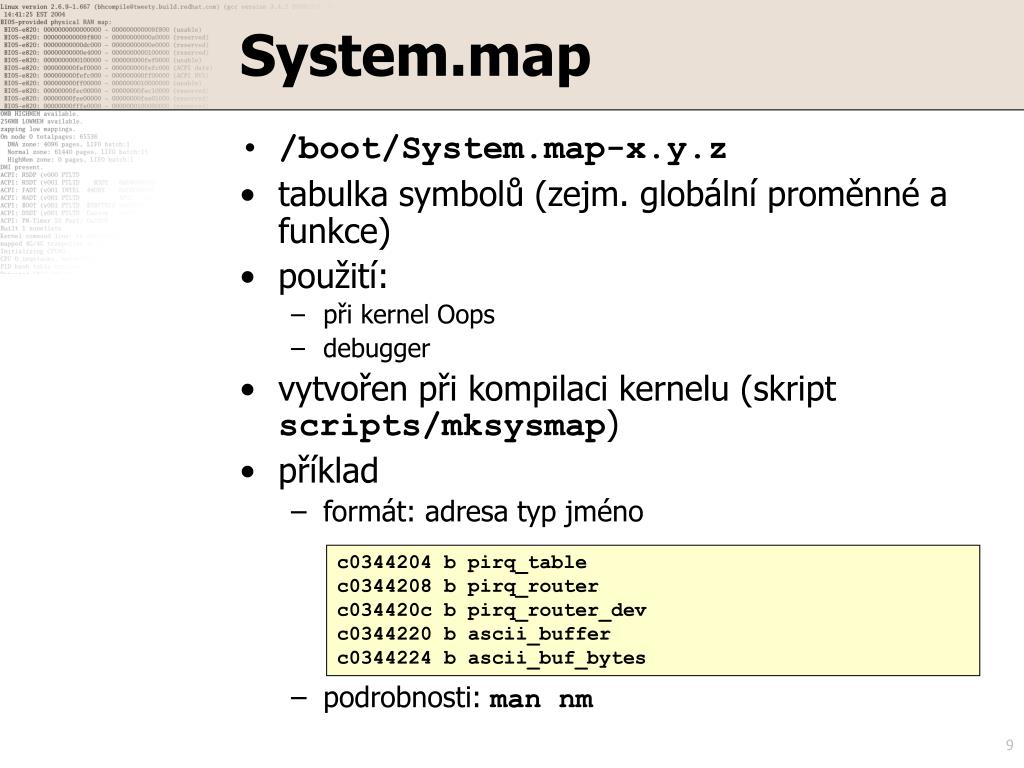Click the bullet starting 'tabulka symbolů'
This screenshot has width=1024, height=768.
[612, 213]
